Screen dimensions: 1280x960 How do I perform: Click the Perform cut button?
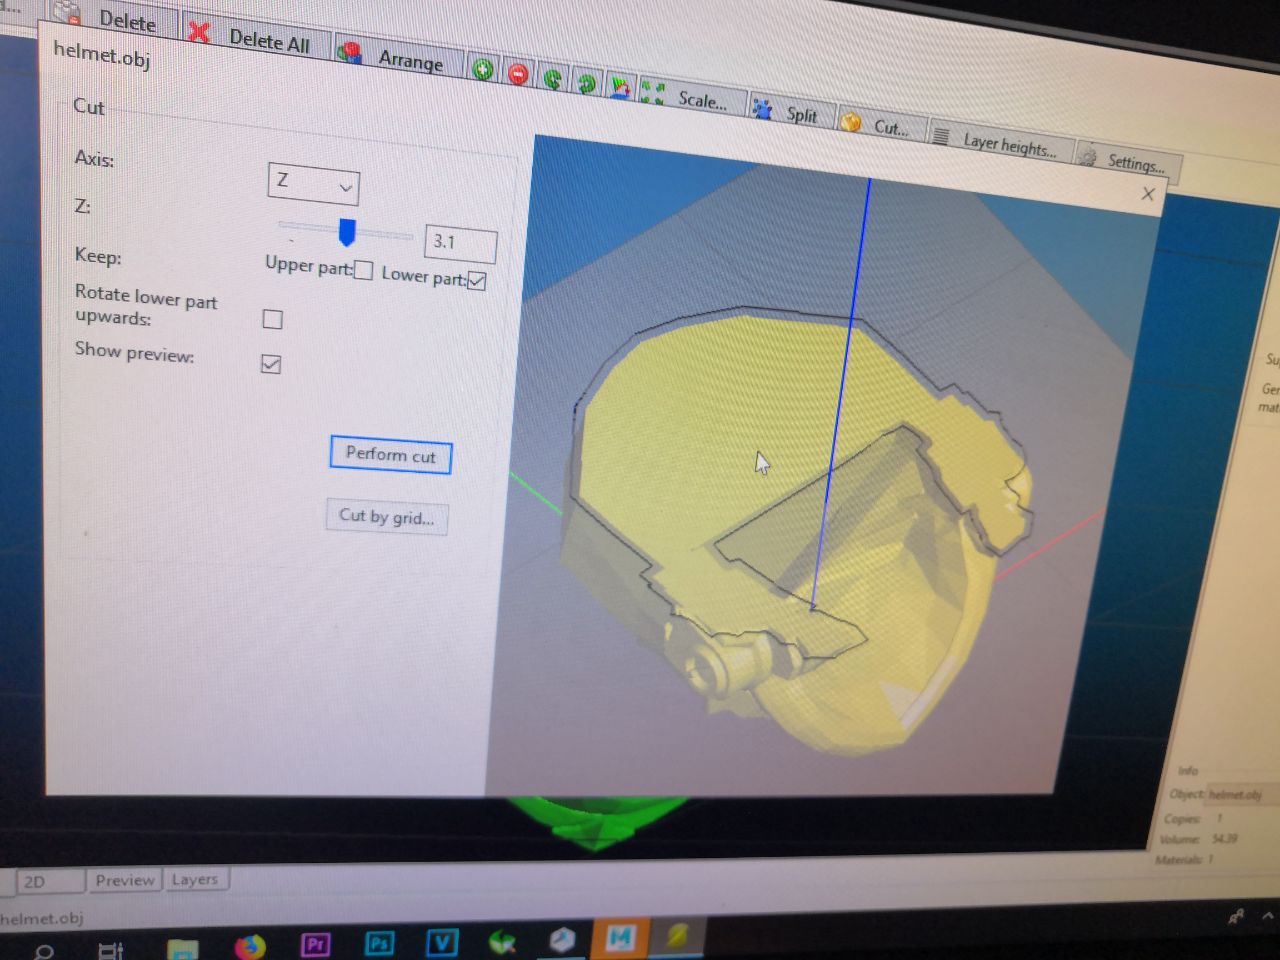pyautogui.click(x=391, y=454)
